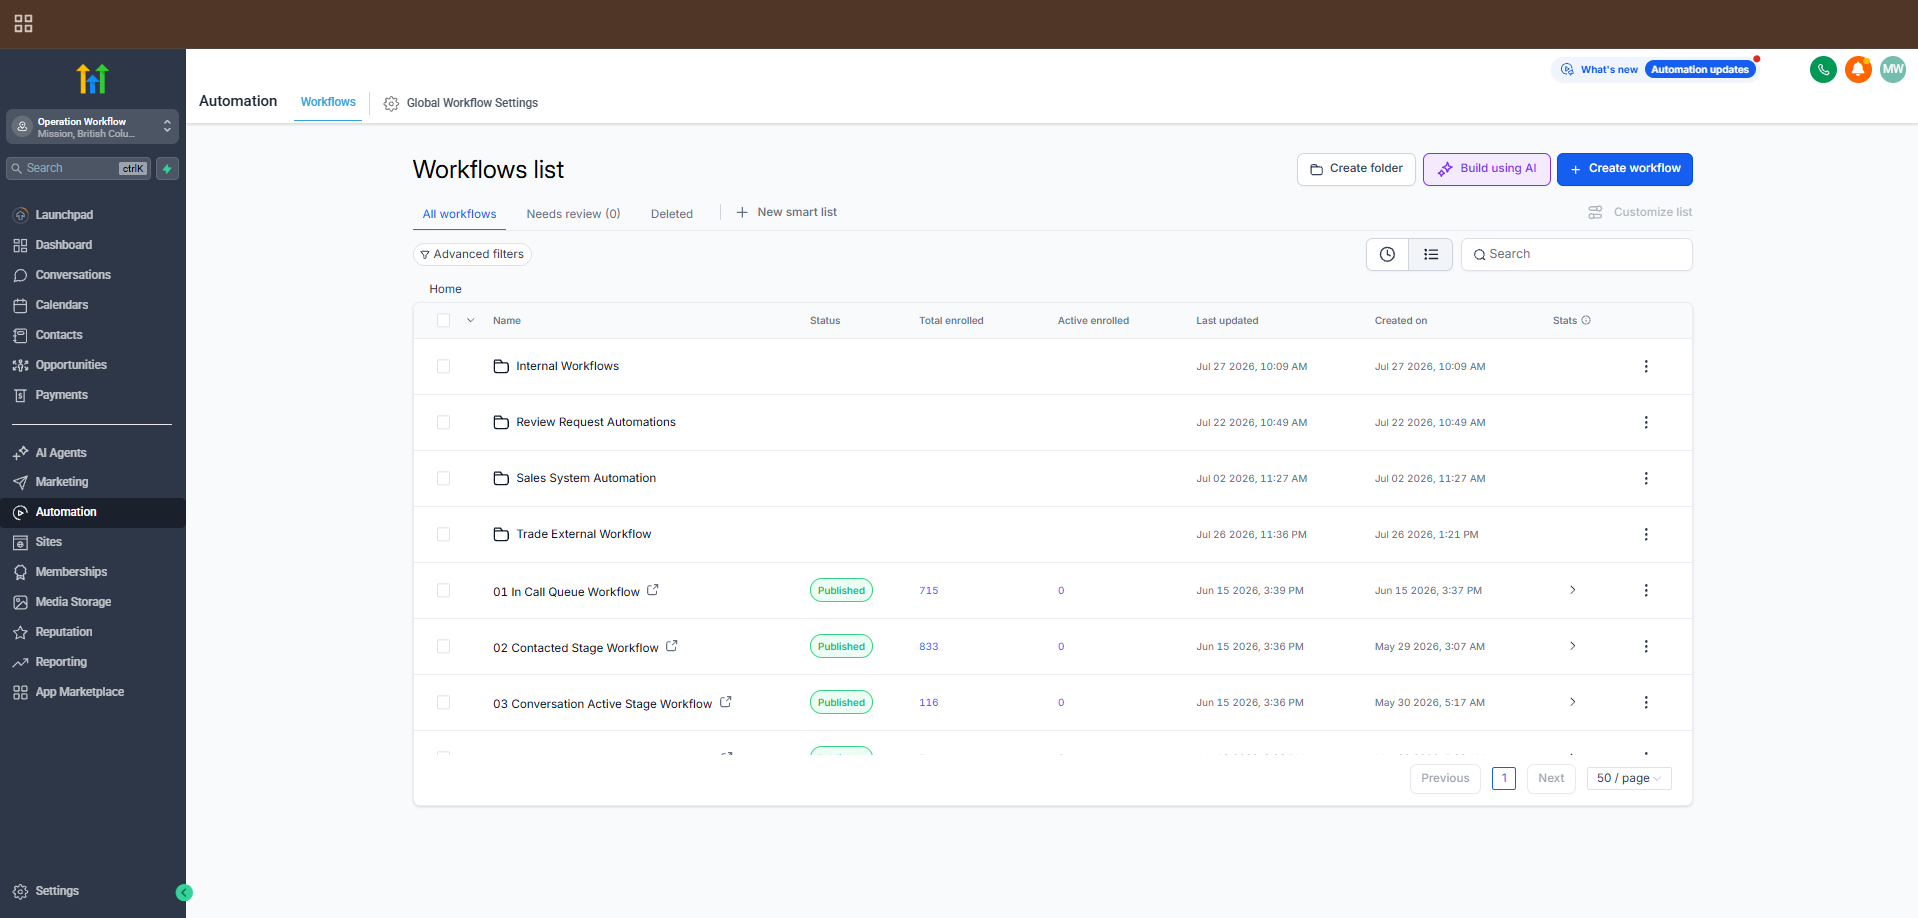Open more options for 01 In Call Queue Workflow

click(1646, 590)
